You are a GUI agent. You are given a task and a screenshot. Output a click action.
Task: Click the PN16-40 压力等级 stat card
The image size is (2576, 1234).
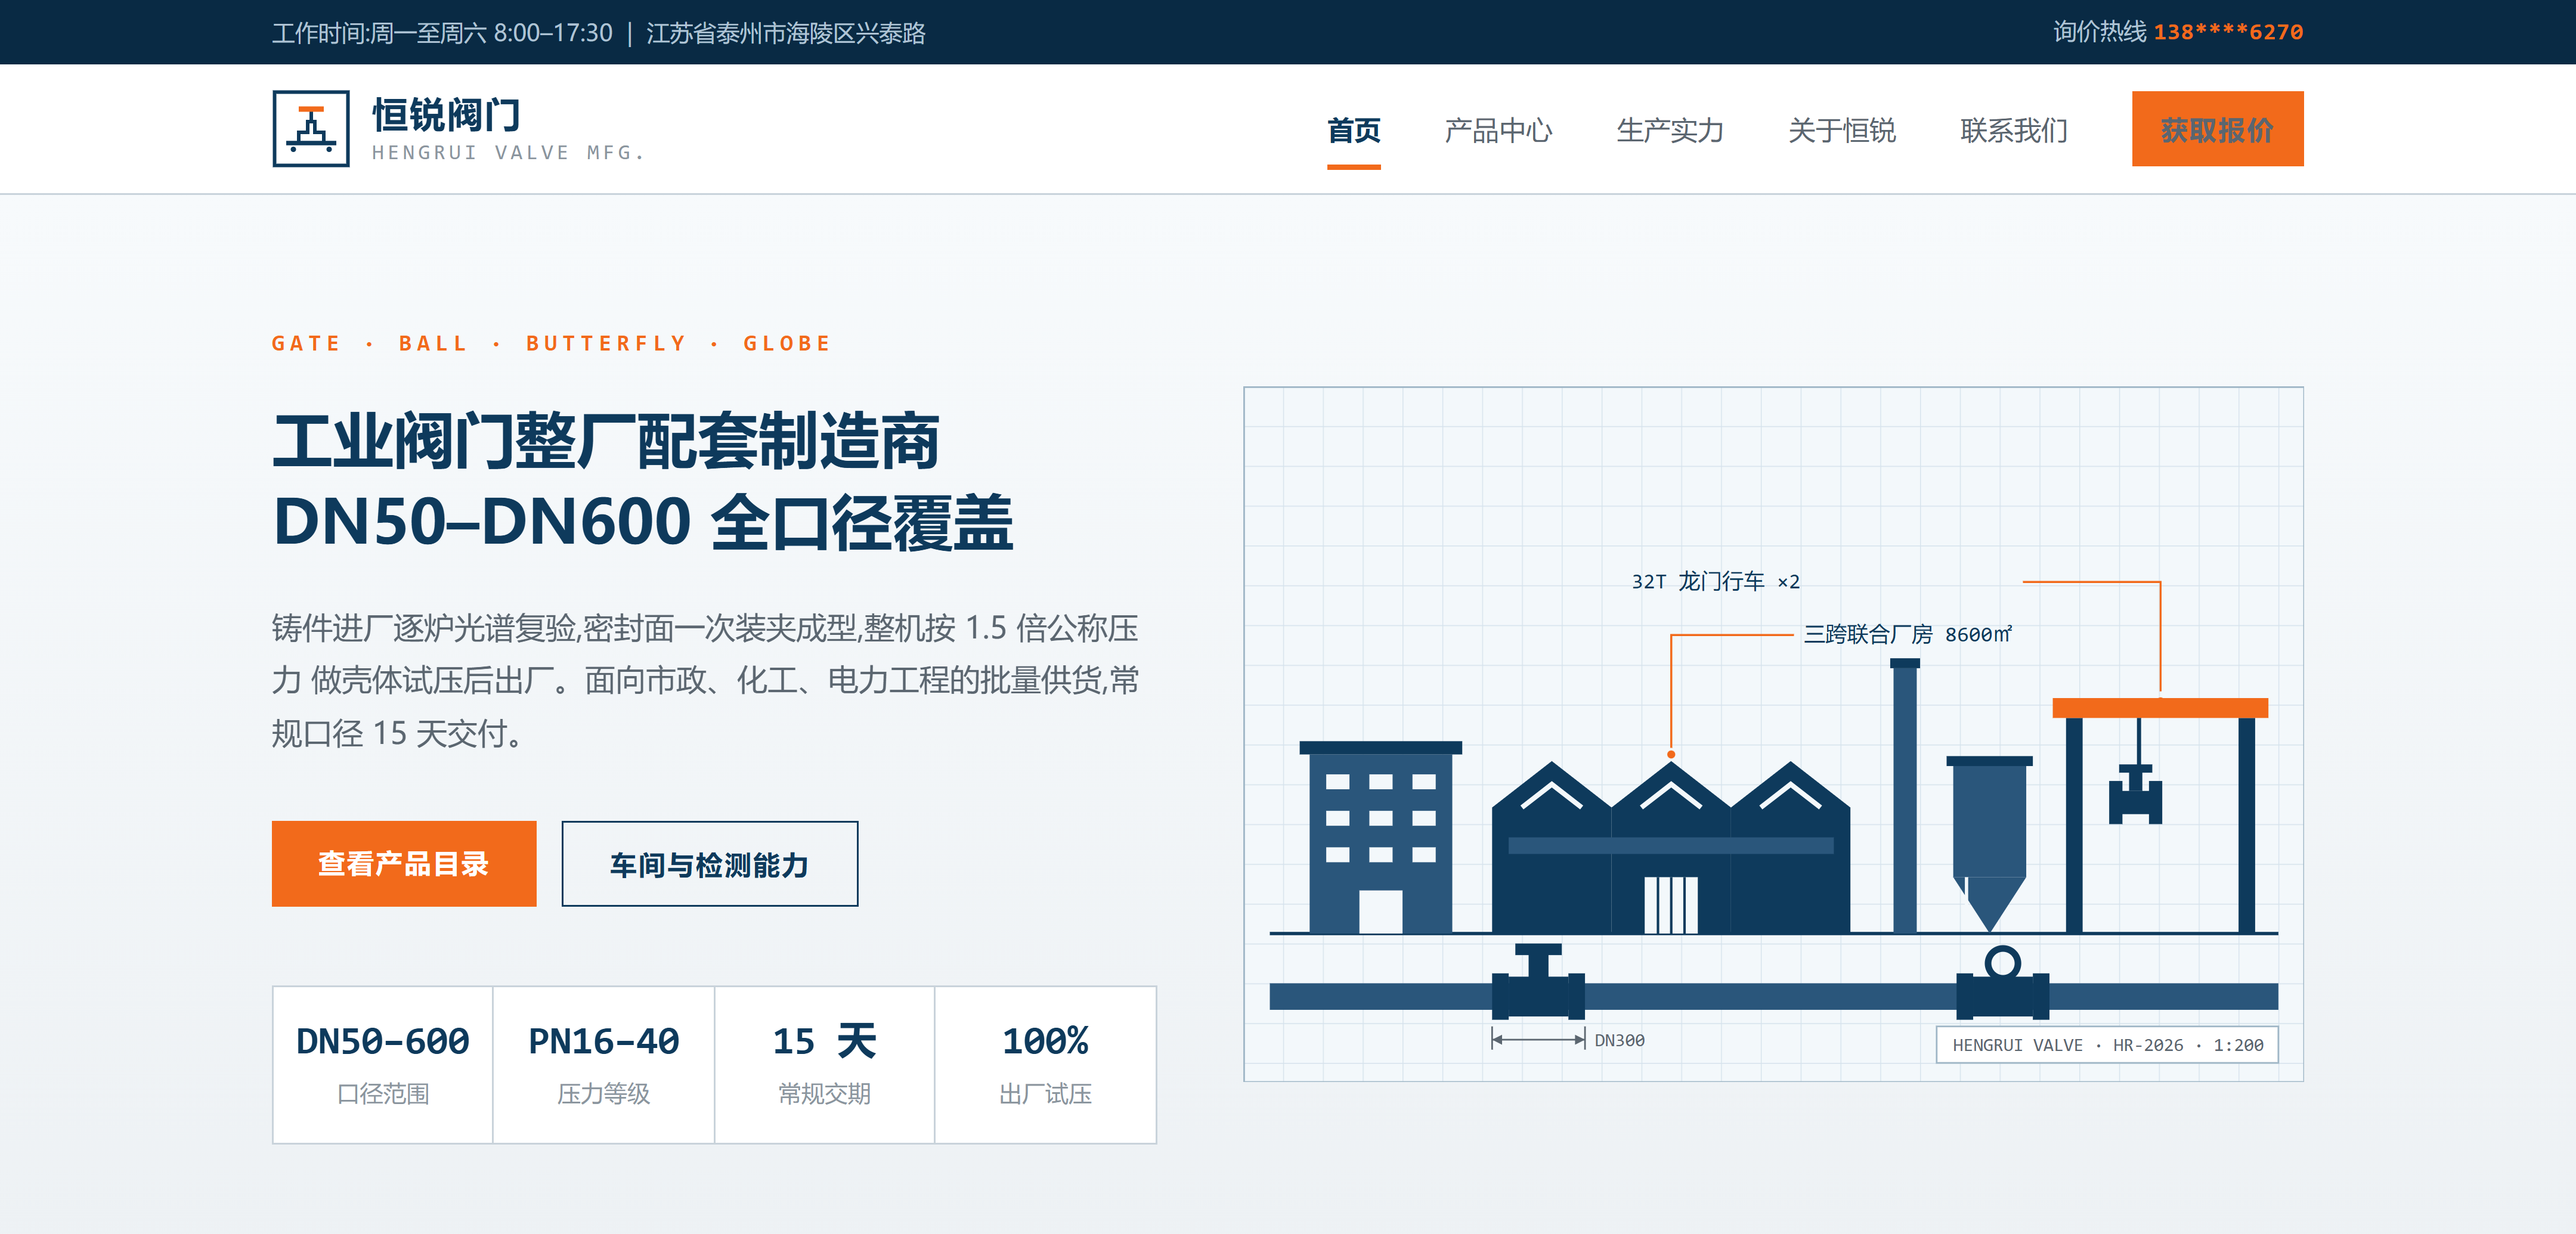(x=604, y=1065)
